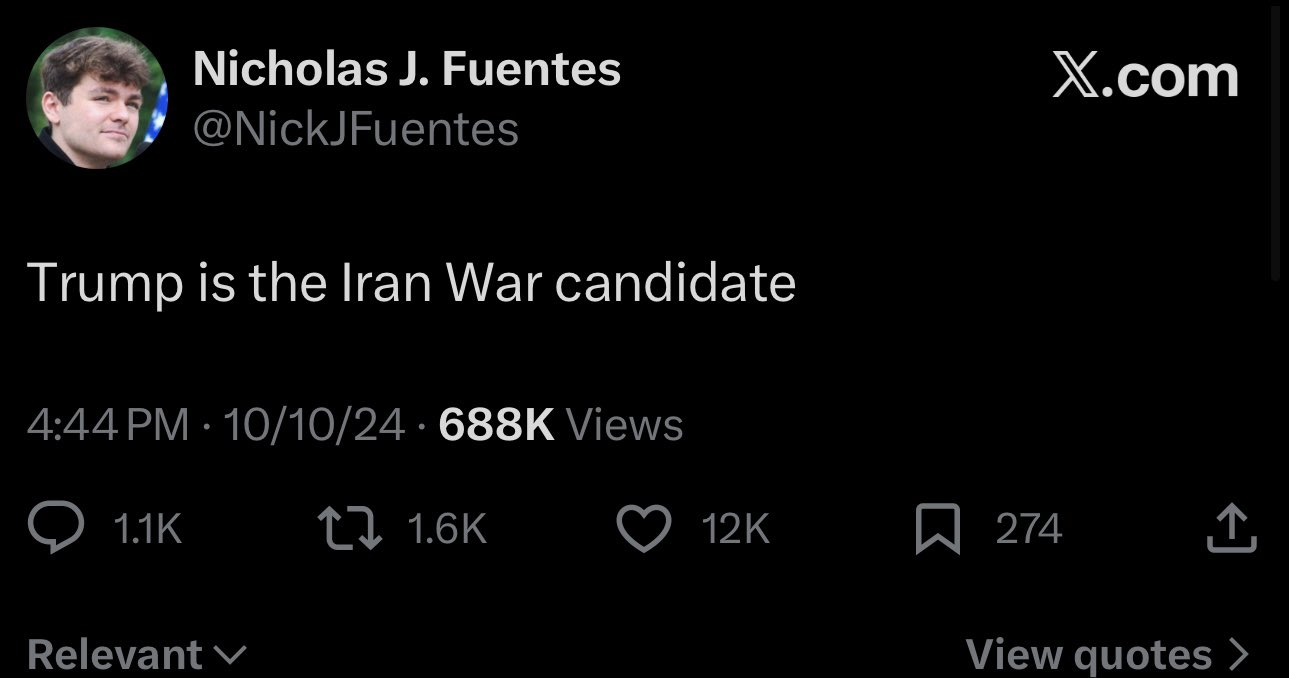Screen dimensions: 1289x678
Task: Click the 1.6K reposts count
Action: pyautogui.click(x=447, y=529)
